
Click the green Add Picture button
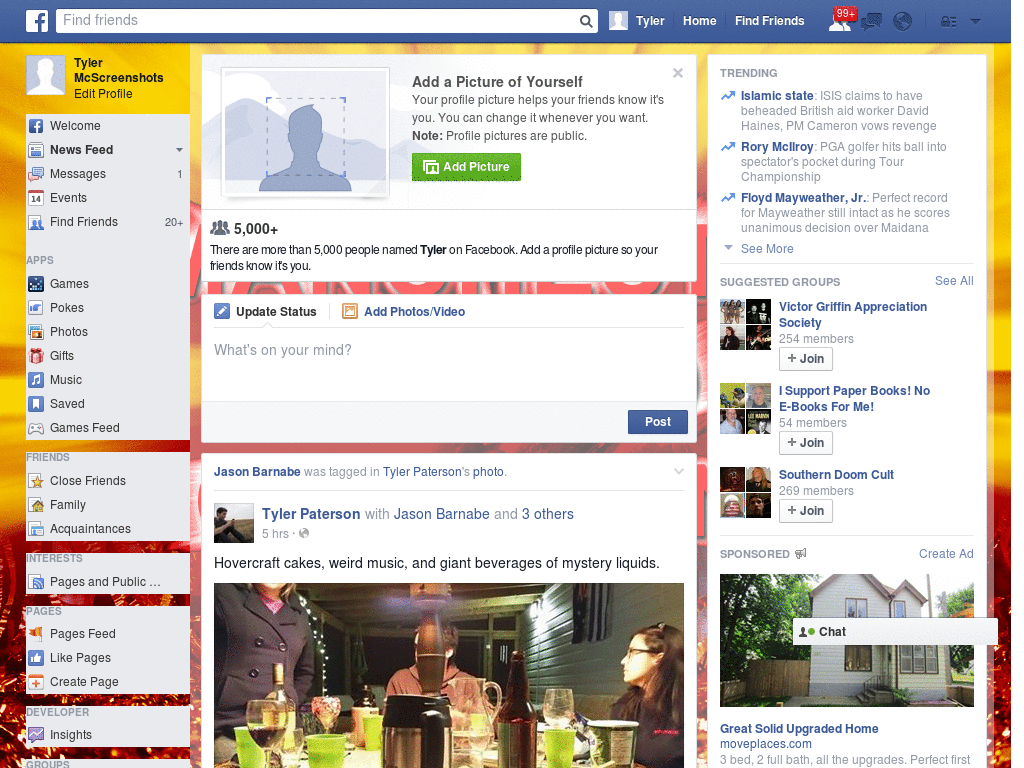point(466,167)
